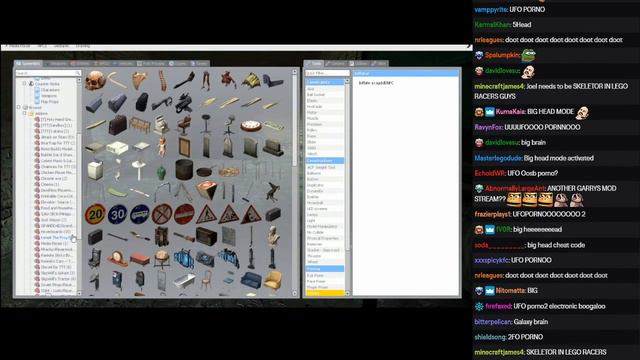Select the Hoverball tool

click(325, 203)
